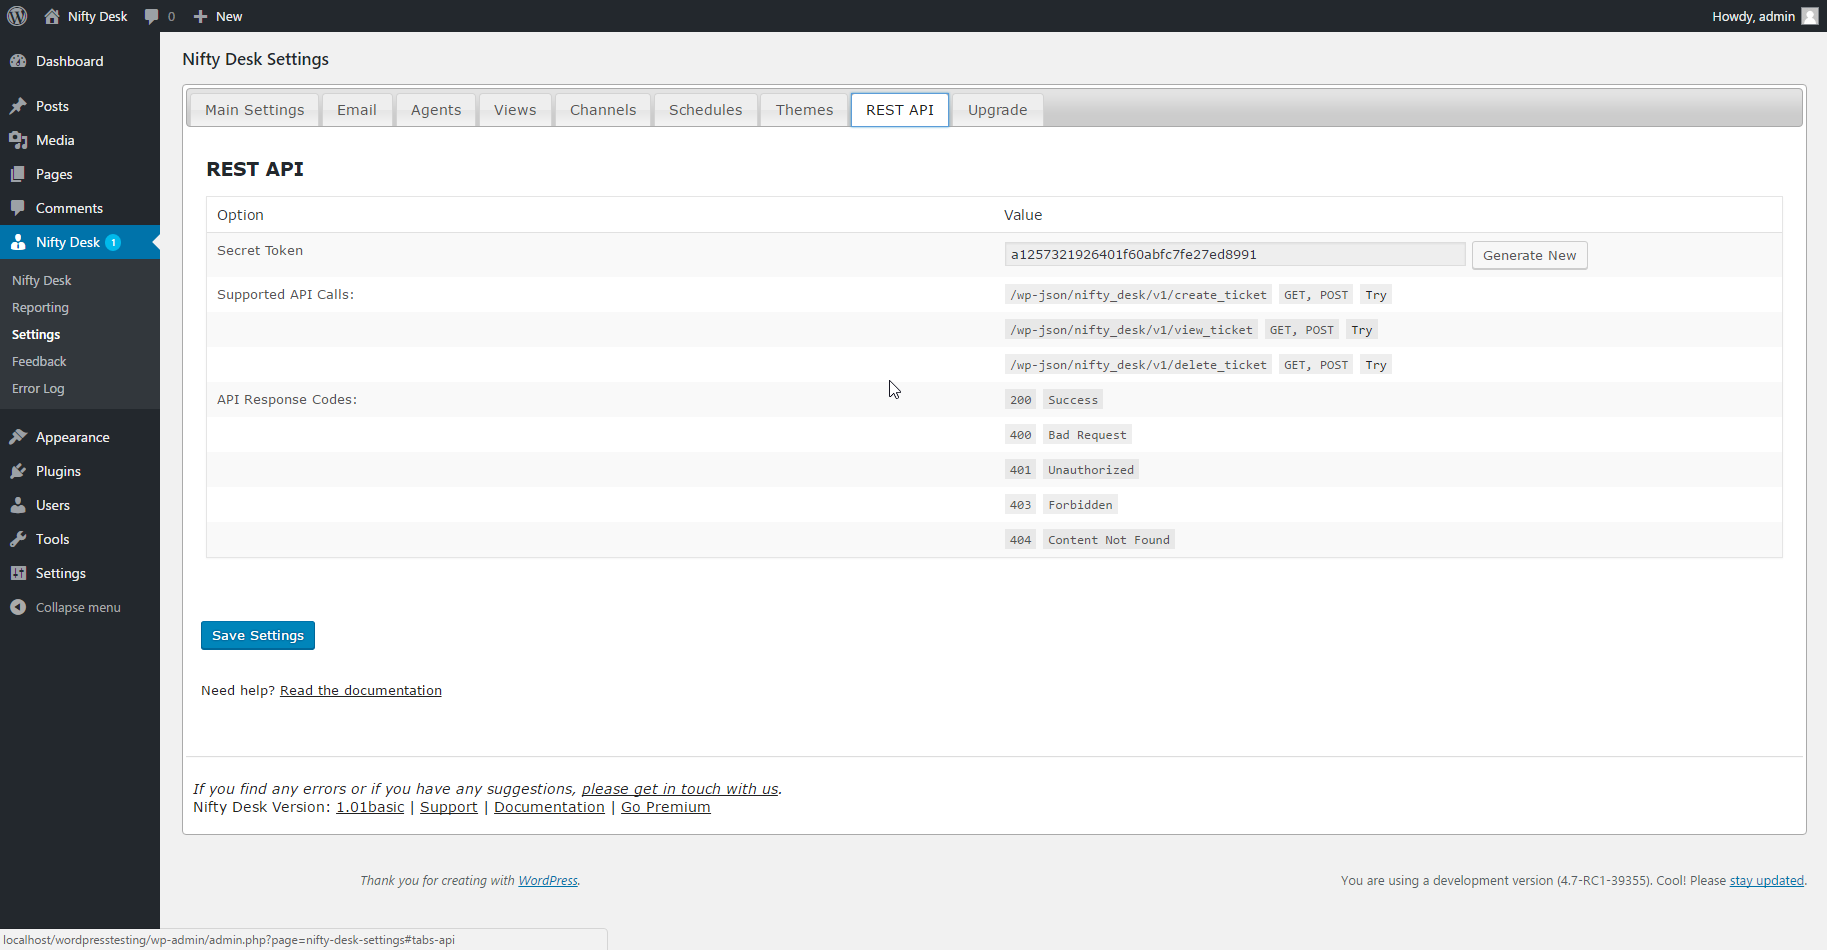Select the REST API tab

[900, 110]
